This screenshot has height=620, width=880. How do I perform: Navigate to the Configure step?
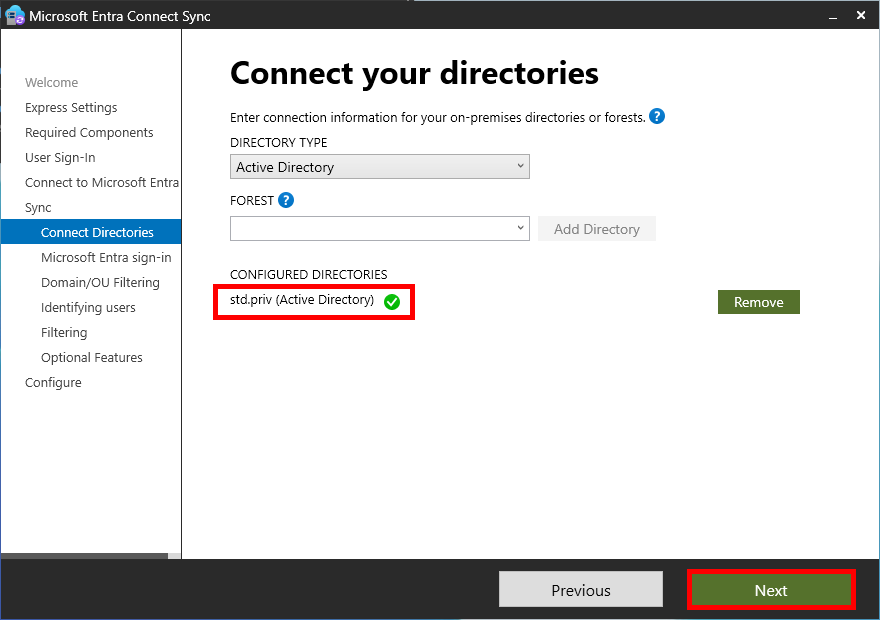point(53,382)
